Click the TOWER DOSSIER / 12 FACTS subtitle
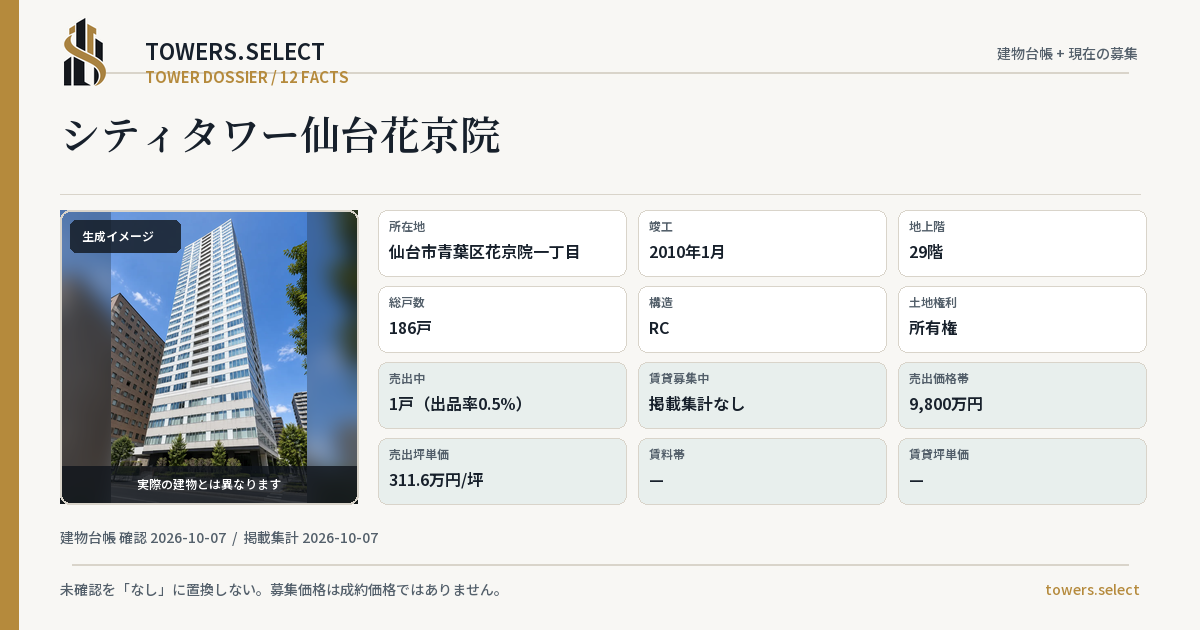The width and height of the screenshot is (1200, 630). click(247, 77)
